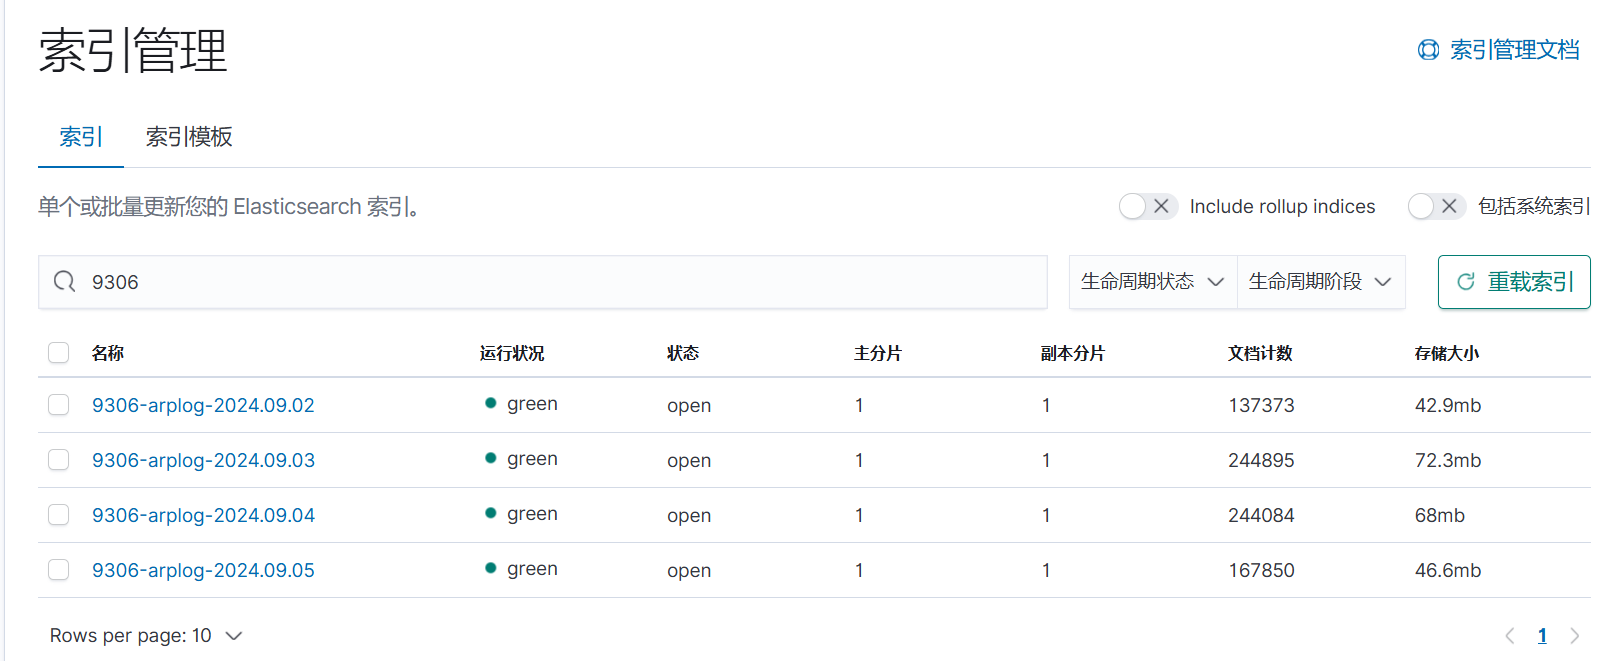Switch to the 索引 tab

81,137
